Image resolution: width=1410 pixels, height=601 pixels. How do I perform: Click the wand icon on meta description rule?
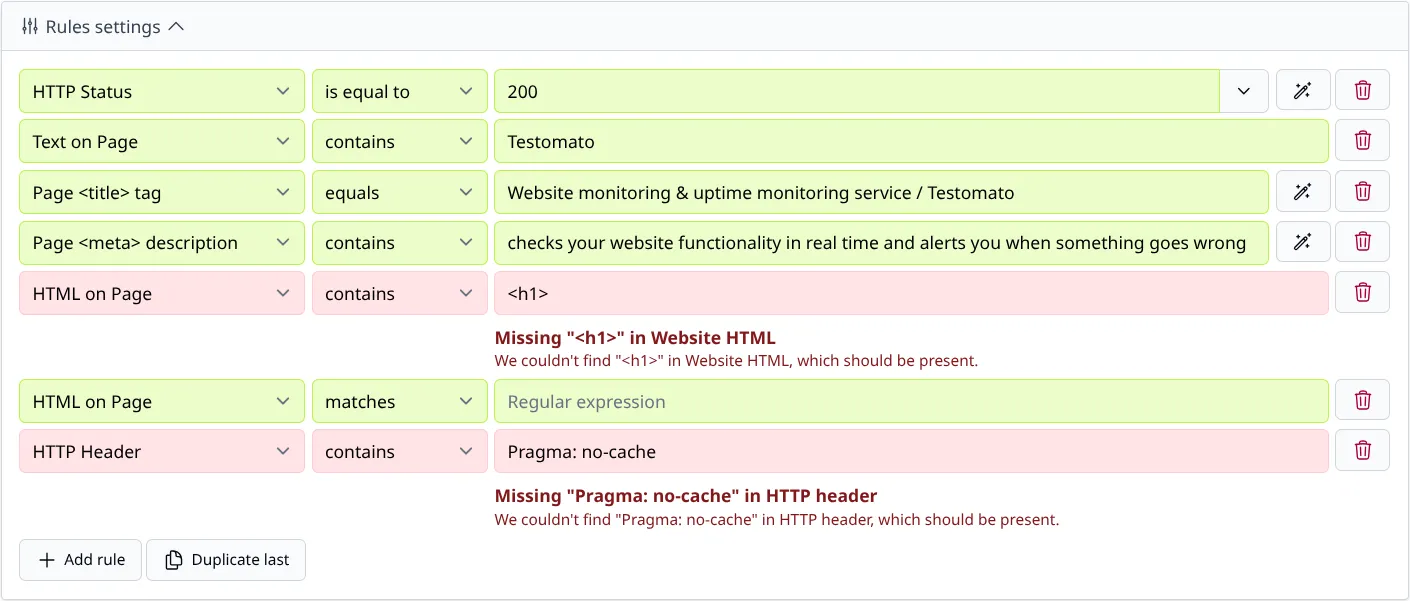pyautogui.click(x=1302, y=242)
